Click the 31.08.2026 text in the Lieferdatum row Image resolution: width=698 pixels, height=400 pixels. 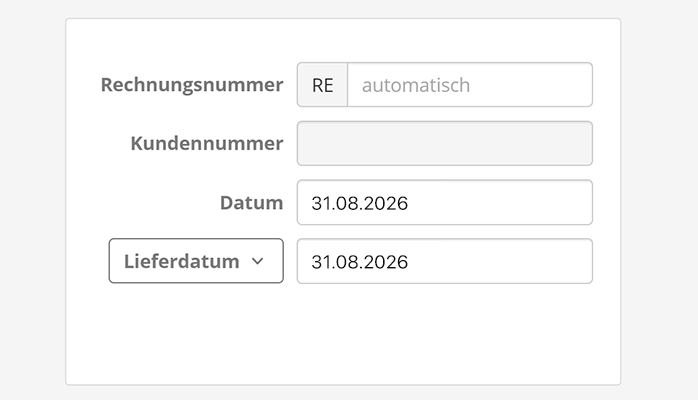click(360, 261)
